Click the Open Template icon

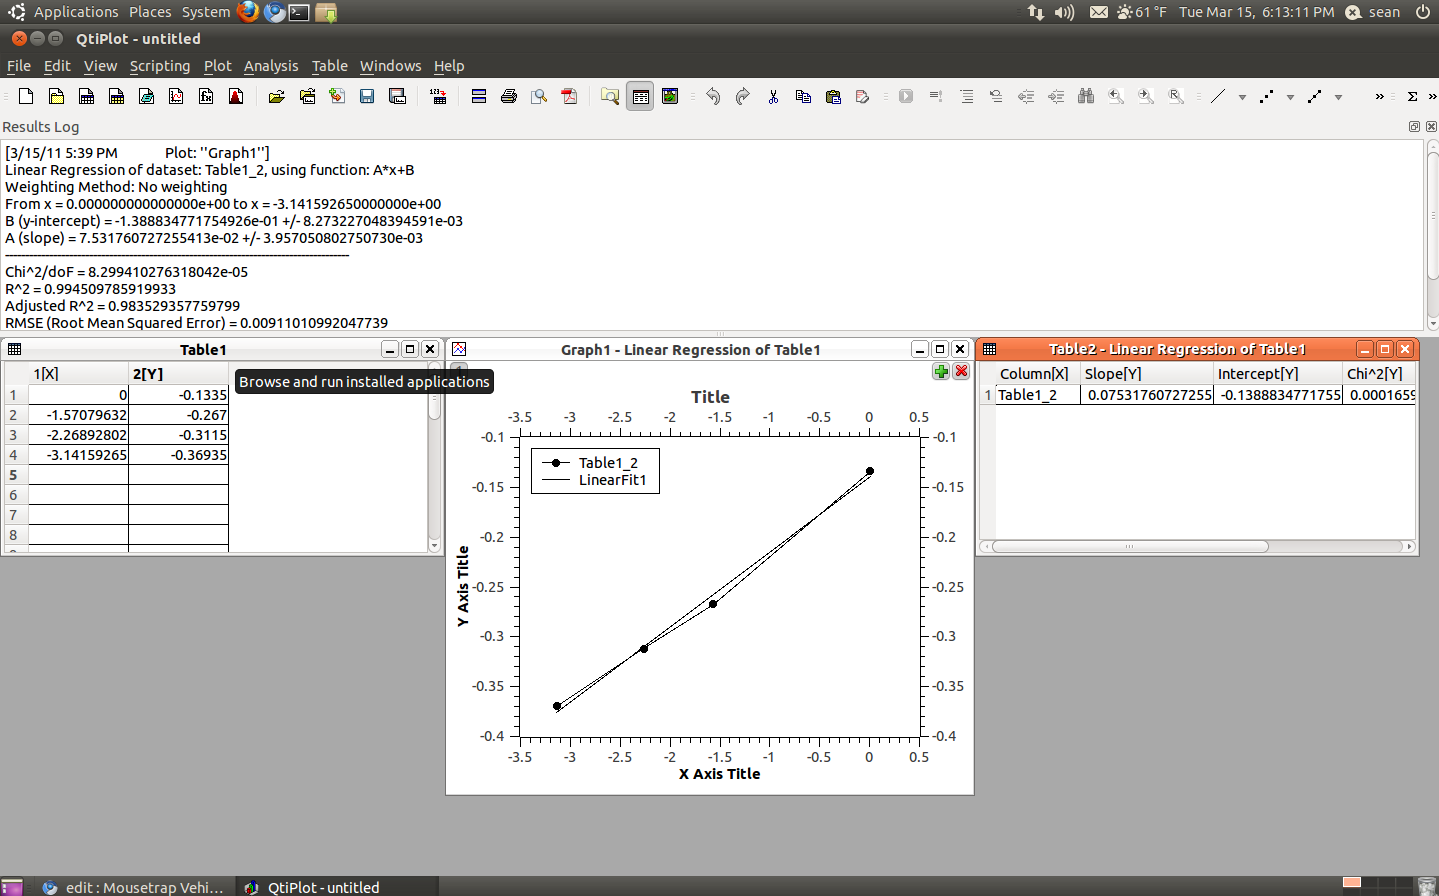point(307,96)
